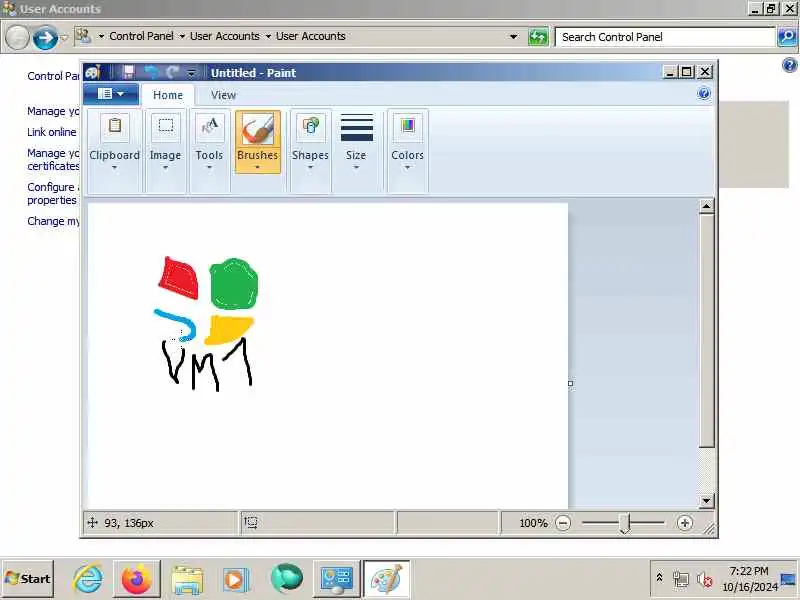Open Windows Media Player taskbar icon
Viewport: 800px width, 600px height.
tap(236, 579)
